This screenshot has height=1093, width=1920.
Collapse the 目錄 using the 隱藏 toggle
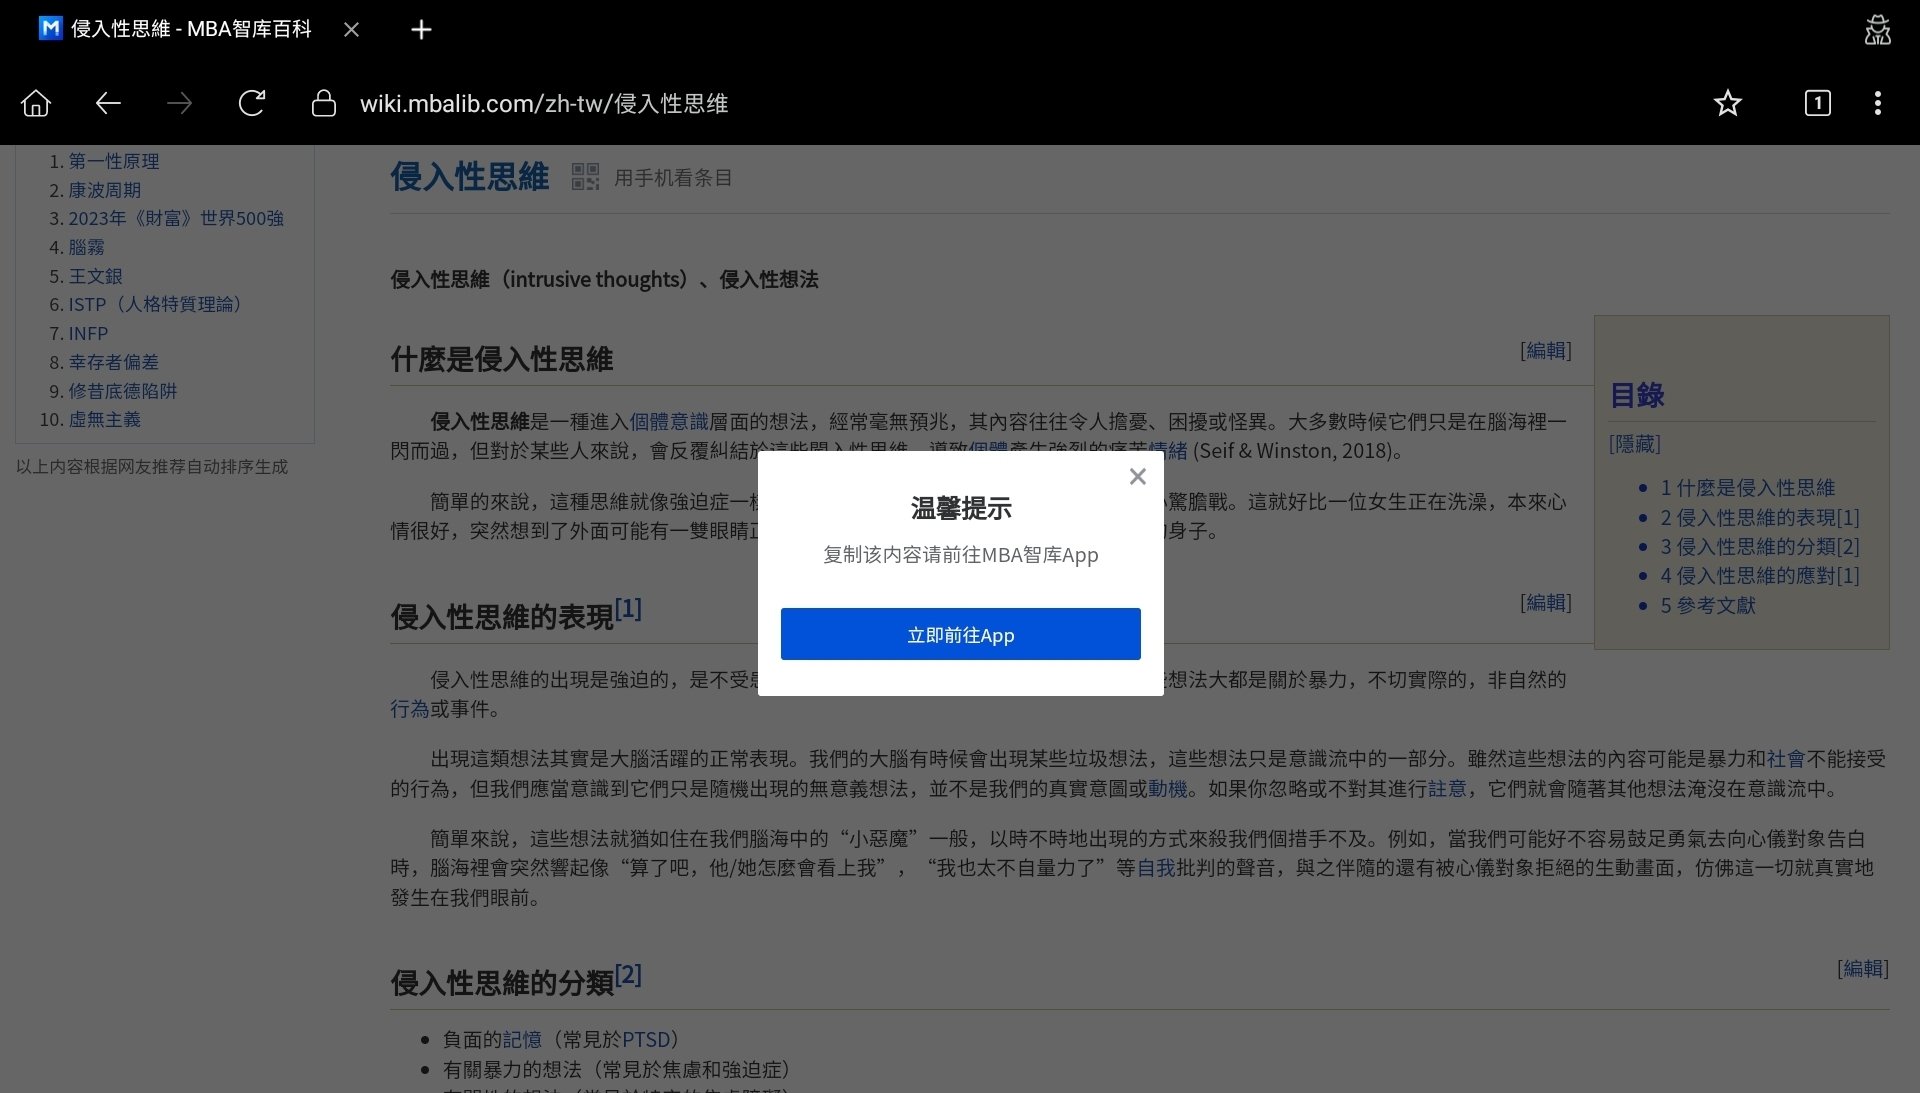point(1635,443)
